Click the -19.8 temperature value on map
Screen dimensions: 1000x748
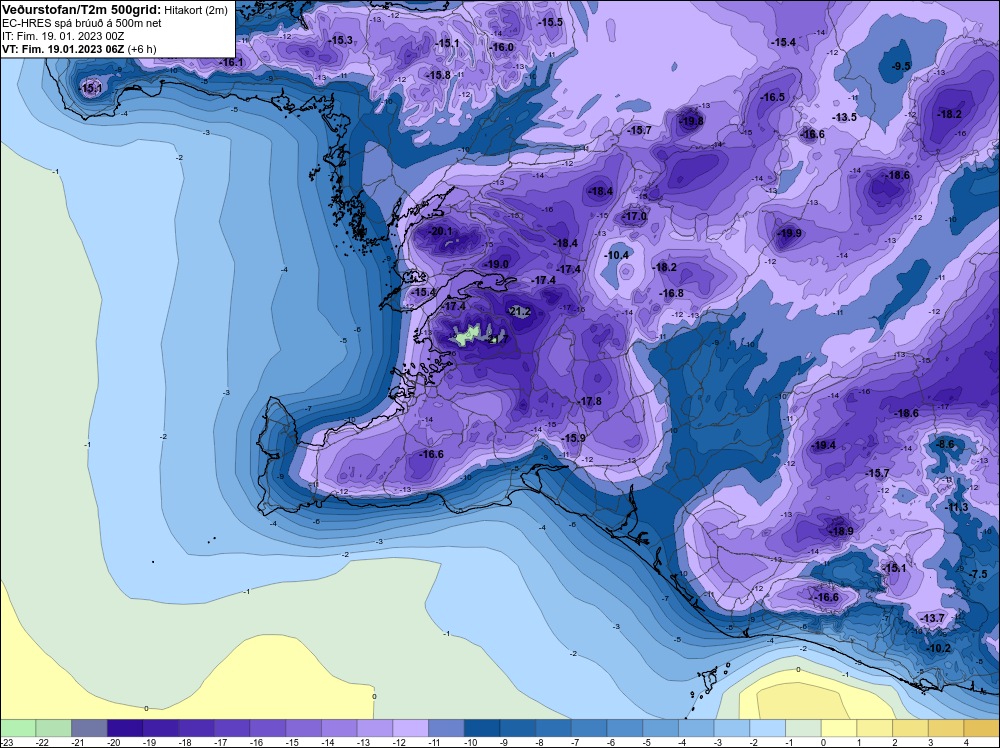pos(692,121)
